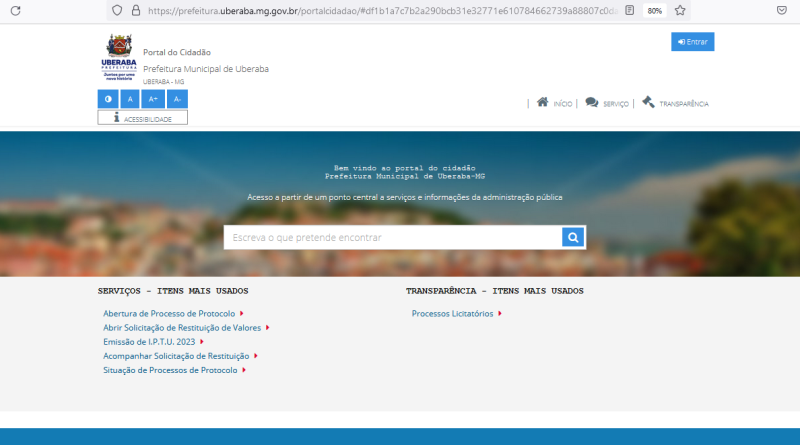This screenshot has height=445, width=800.
Task: Reset font size with the 'A' button
Action: (x=129, y=99)
